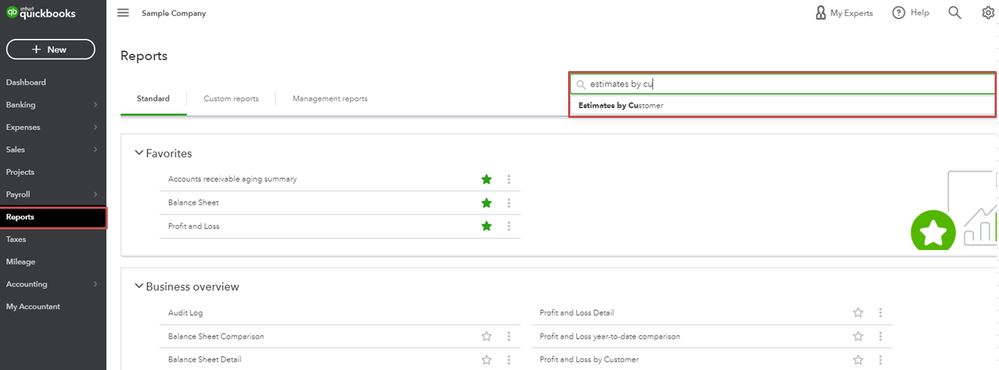Click the + New button
The width and height of the screenshot is (999, 370).
click(x=50, y=49)
